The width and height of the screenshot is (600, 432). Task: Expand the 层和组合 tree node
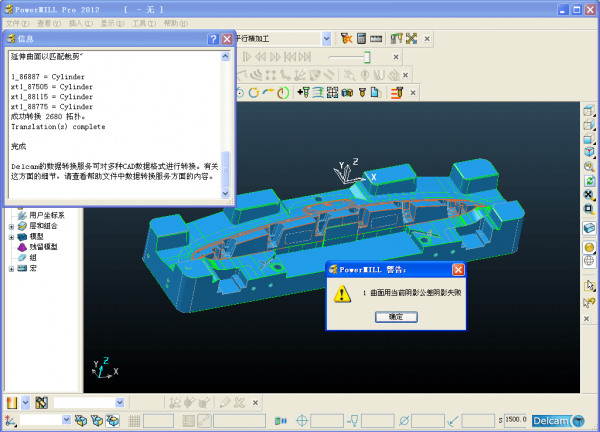pyautogui.click(x=11, y=227)
